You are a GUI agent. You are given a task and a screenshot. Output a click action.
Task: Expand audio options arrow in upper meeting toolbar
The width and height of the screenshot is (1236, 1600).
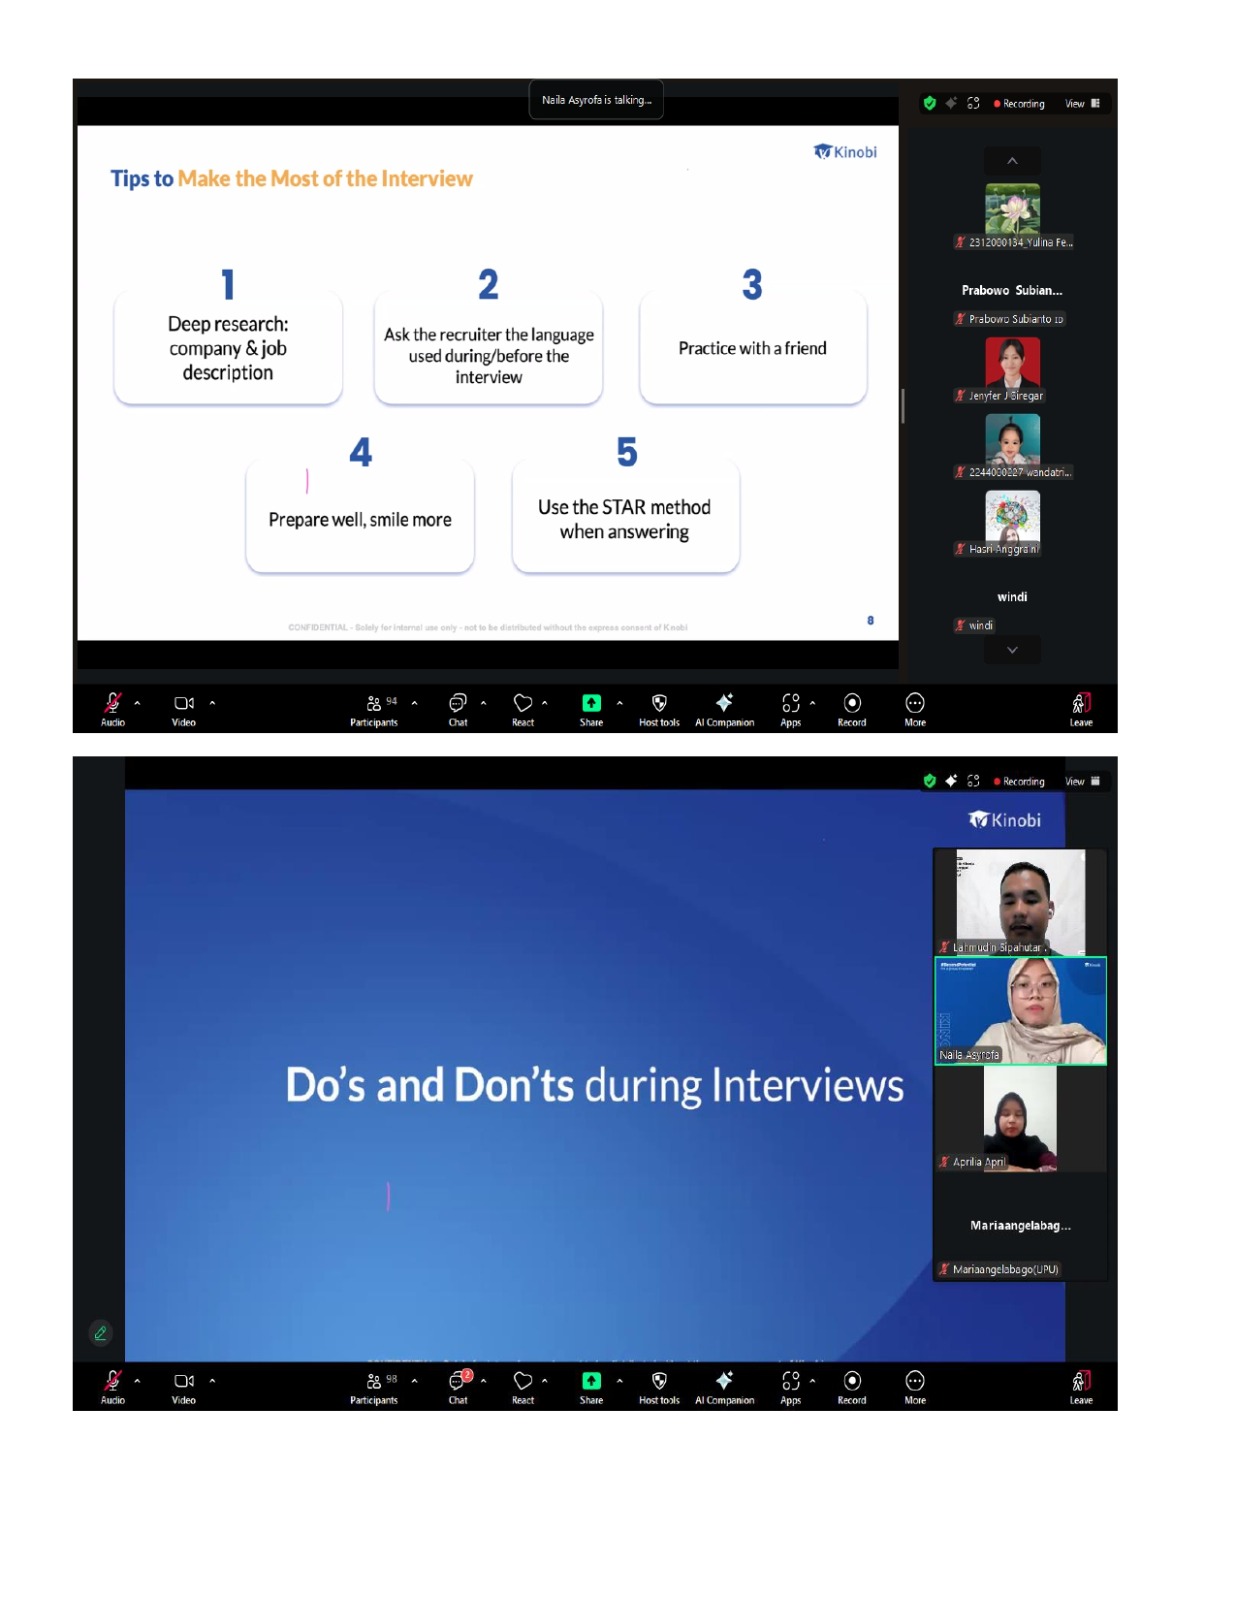[x=137, y=703]
